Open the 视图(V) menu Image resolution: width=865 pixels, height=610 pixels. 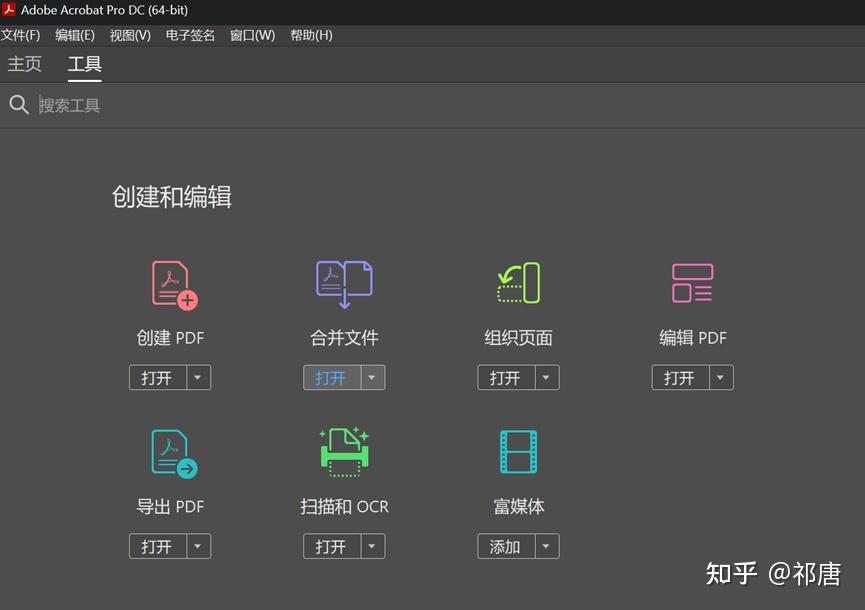click(x=130, y=35)
